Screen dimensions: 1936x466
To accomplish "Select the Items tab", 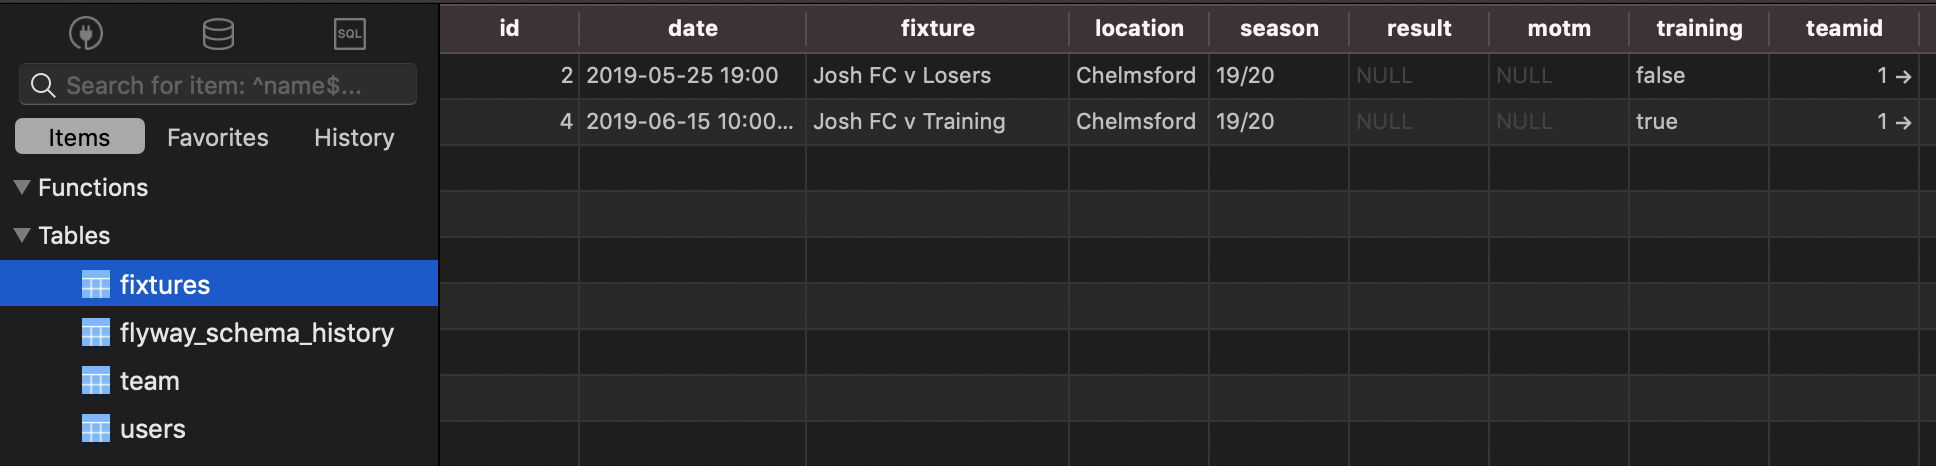I will tap(80, 137).
